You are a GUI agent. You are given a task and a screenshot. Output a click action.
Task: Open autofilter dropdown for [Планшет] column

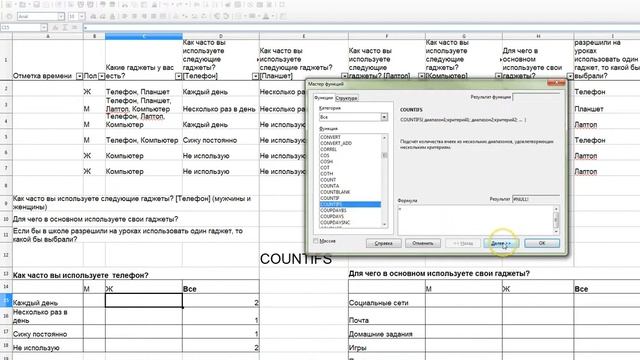pos(344,76)
